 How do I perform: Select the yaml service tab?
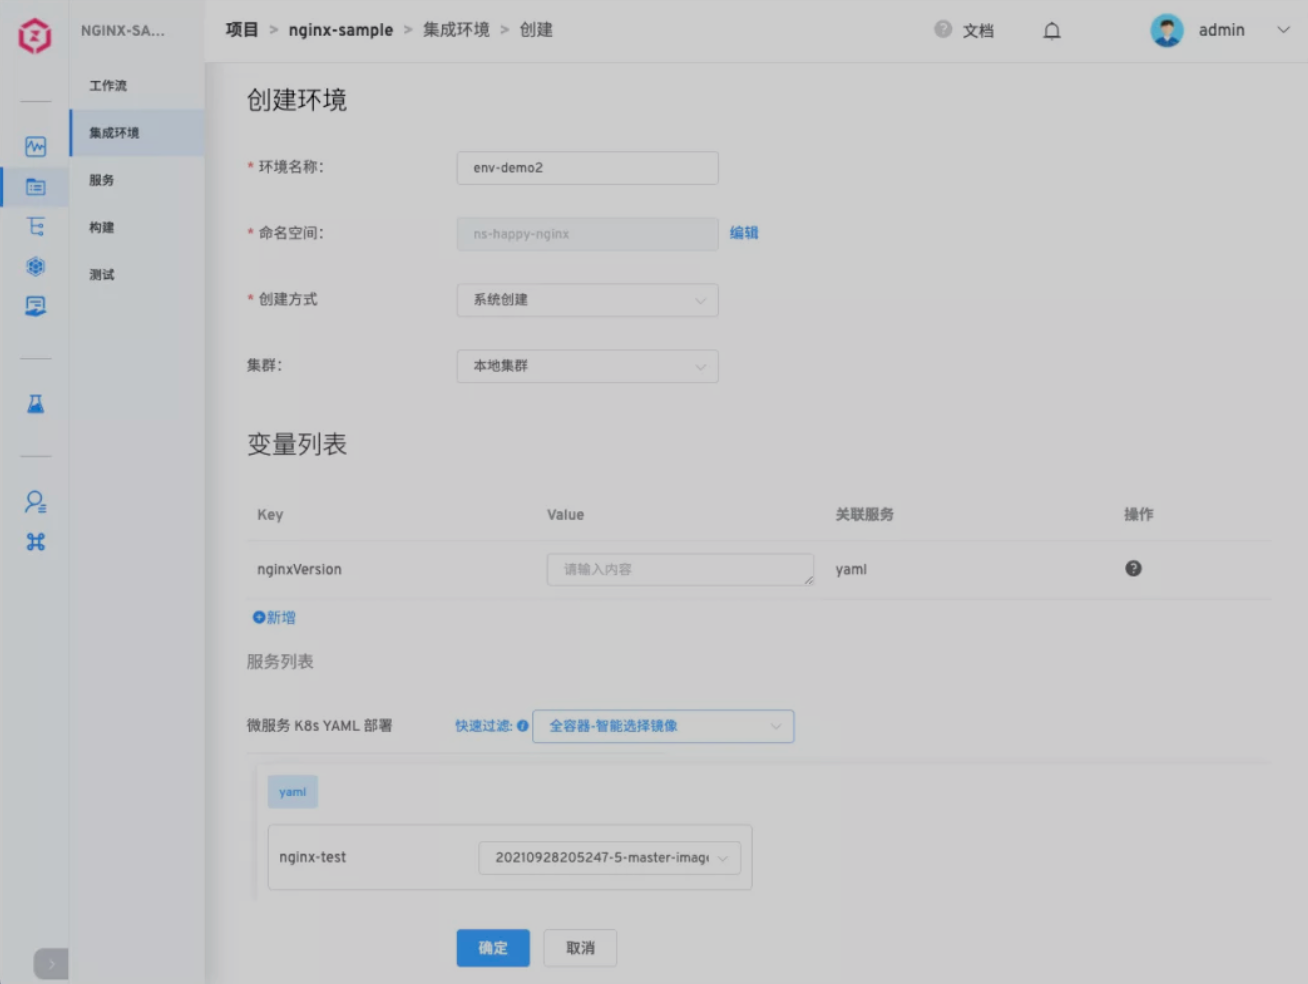pyautogui.click(x=292, y=791)
